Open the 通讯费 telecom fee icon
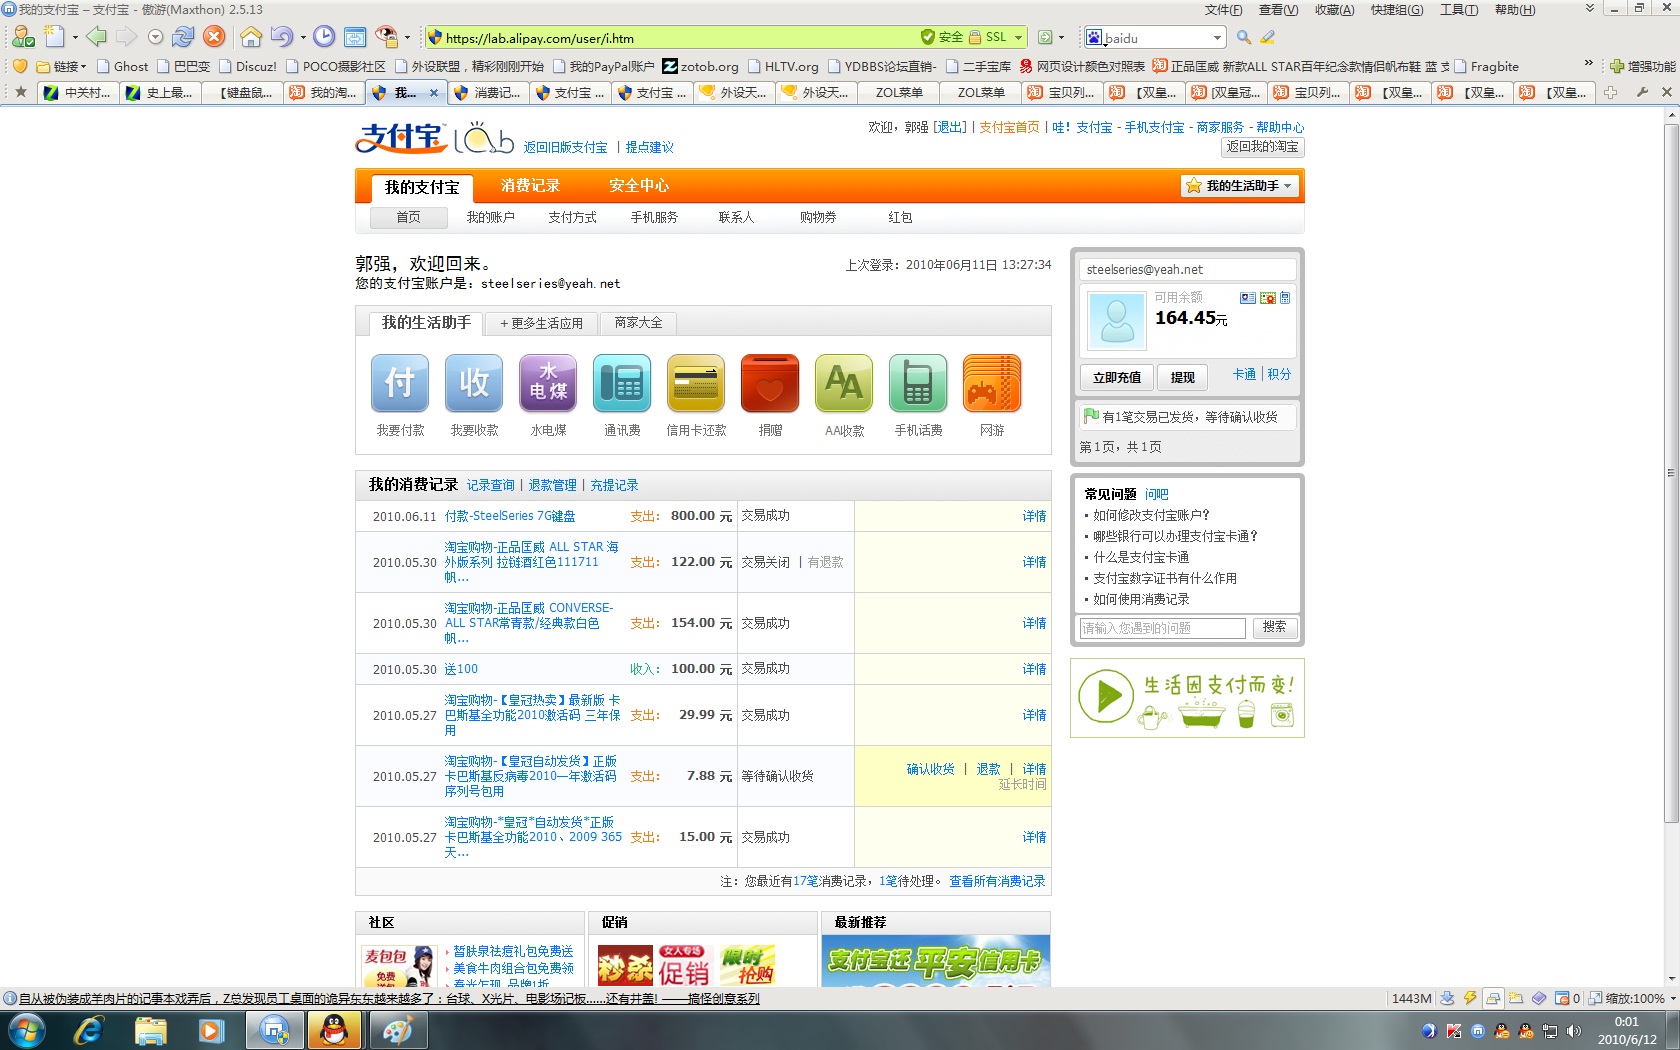Viewport: 1680px width, 1050px height. [622, 383]
